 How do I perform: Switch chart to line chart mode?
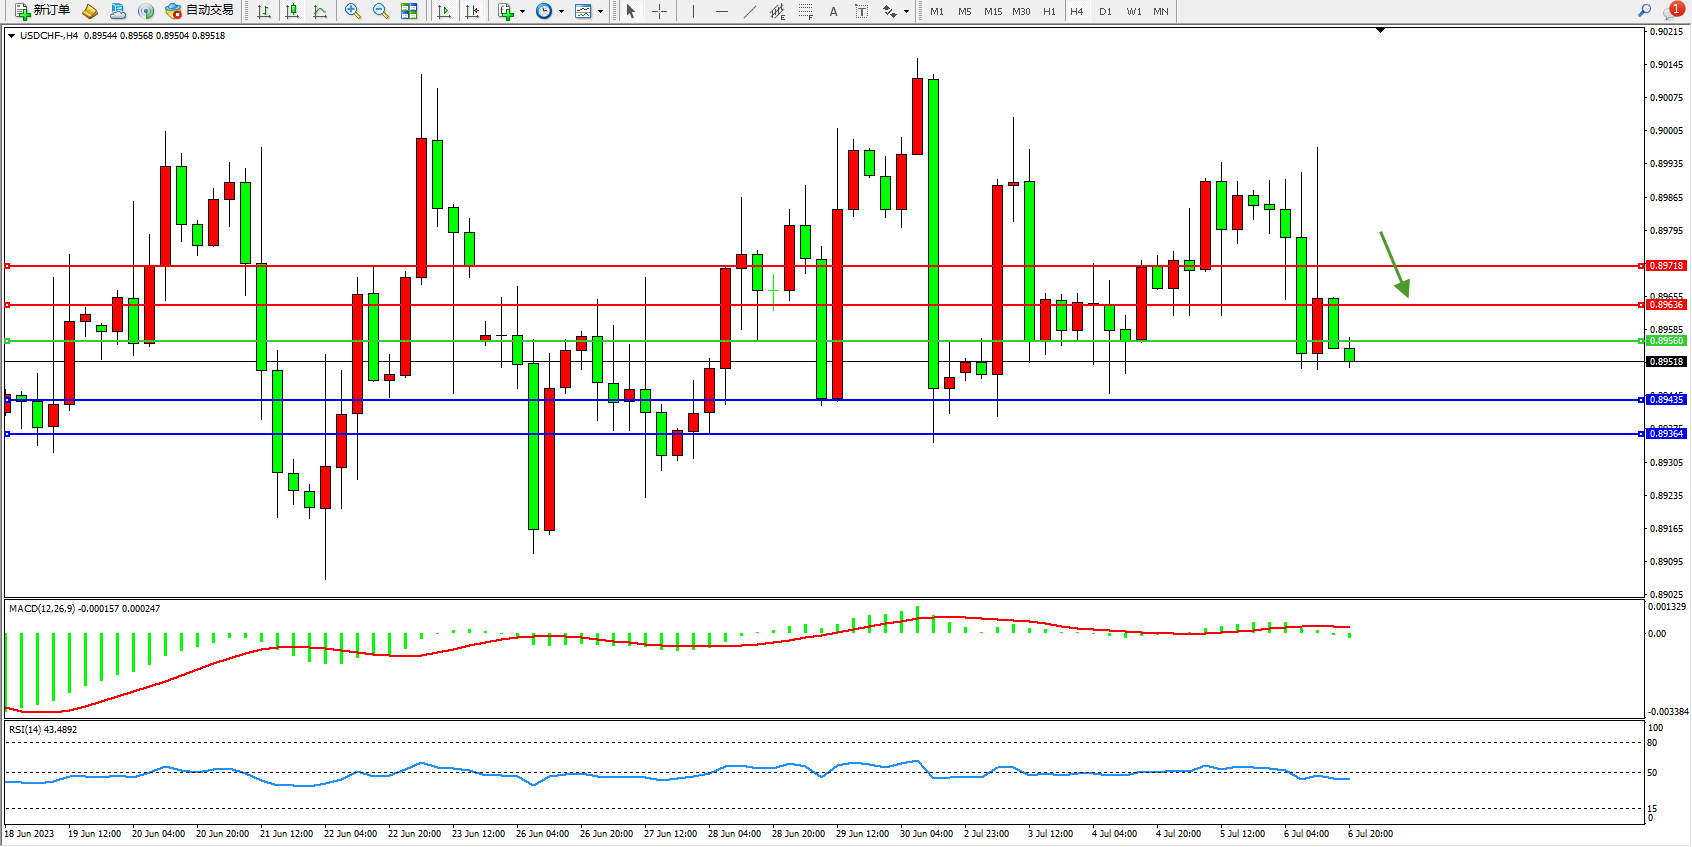coord(320,11)
